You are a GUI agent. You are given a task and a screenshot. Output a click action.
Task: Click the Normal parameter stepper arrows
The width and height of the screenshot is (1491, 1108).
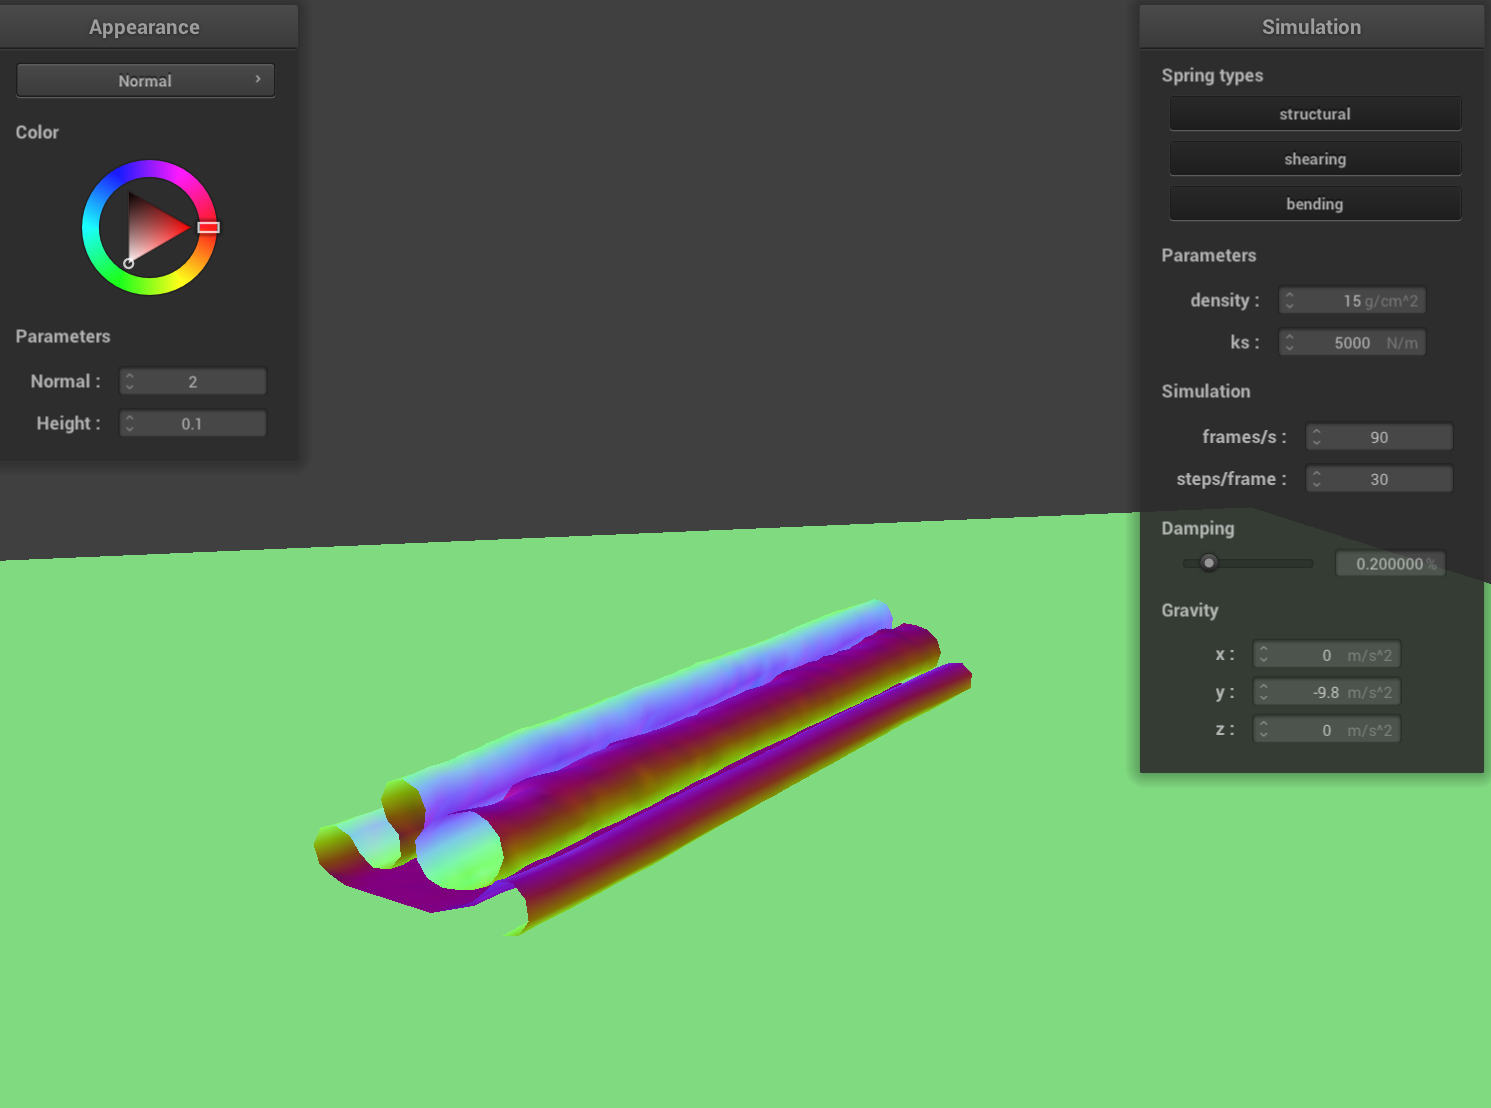[130, 381]
